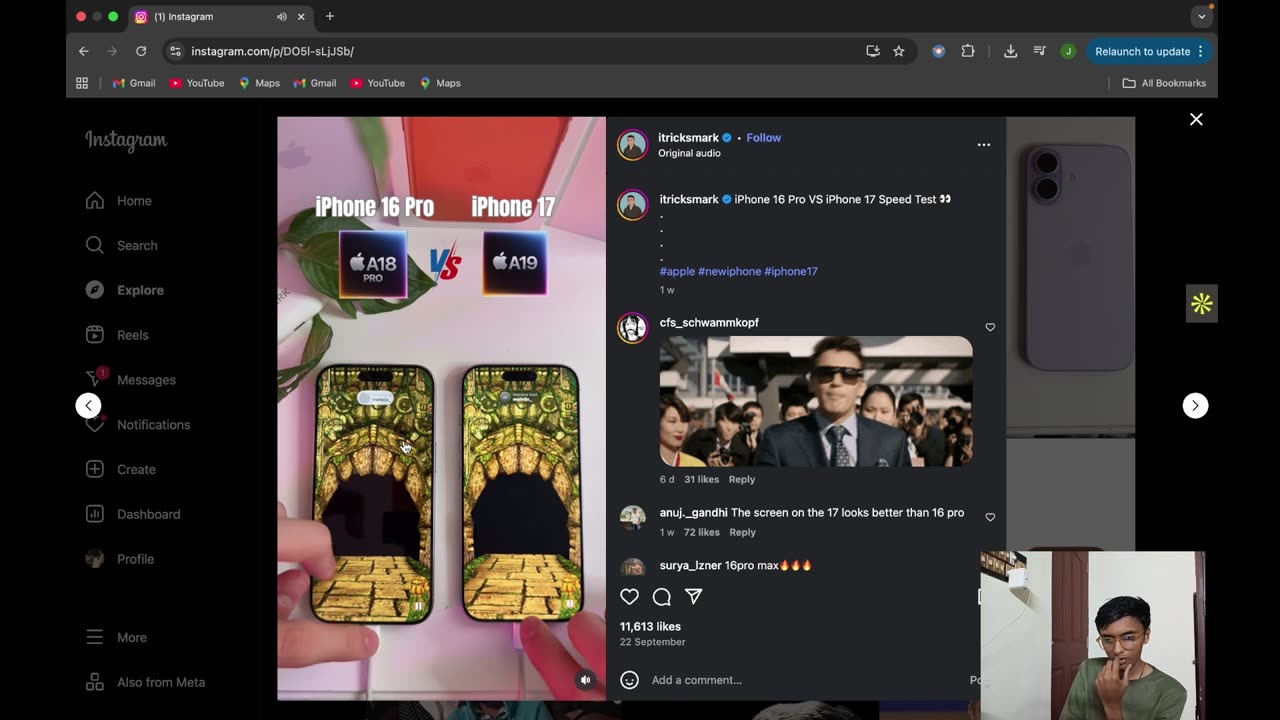Open the #apple hashtag

point(677,271)
